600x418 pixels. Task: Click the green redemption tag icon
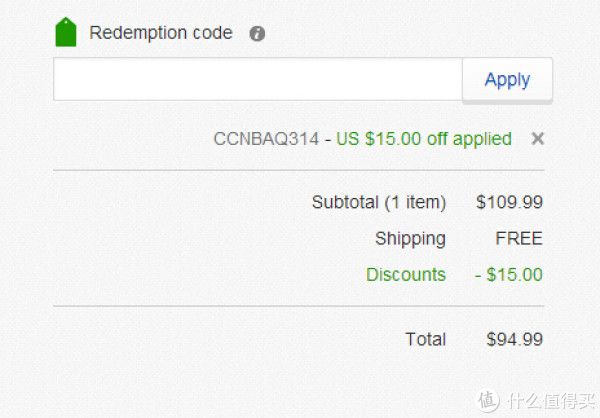tap(66, 32)
